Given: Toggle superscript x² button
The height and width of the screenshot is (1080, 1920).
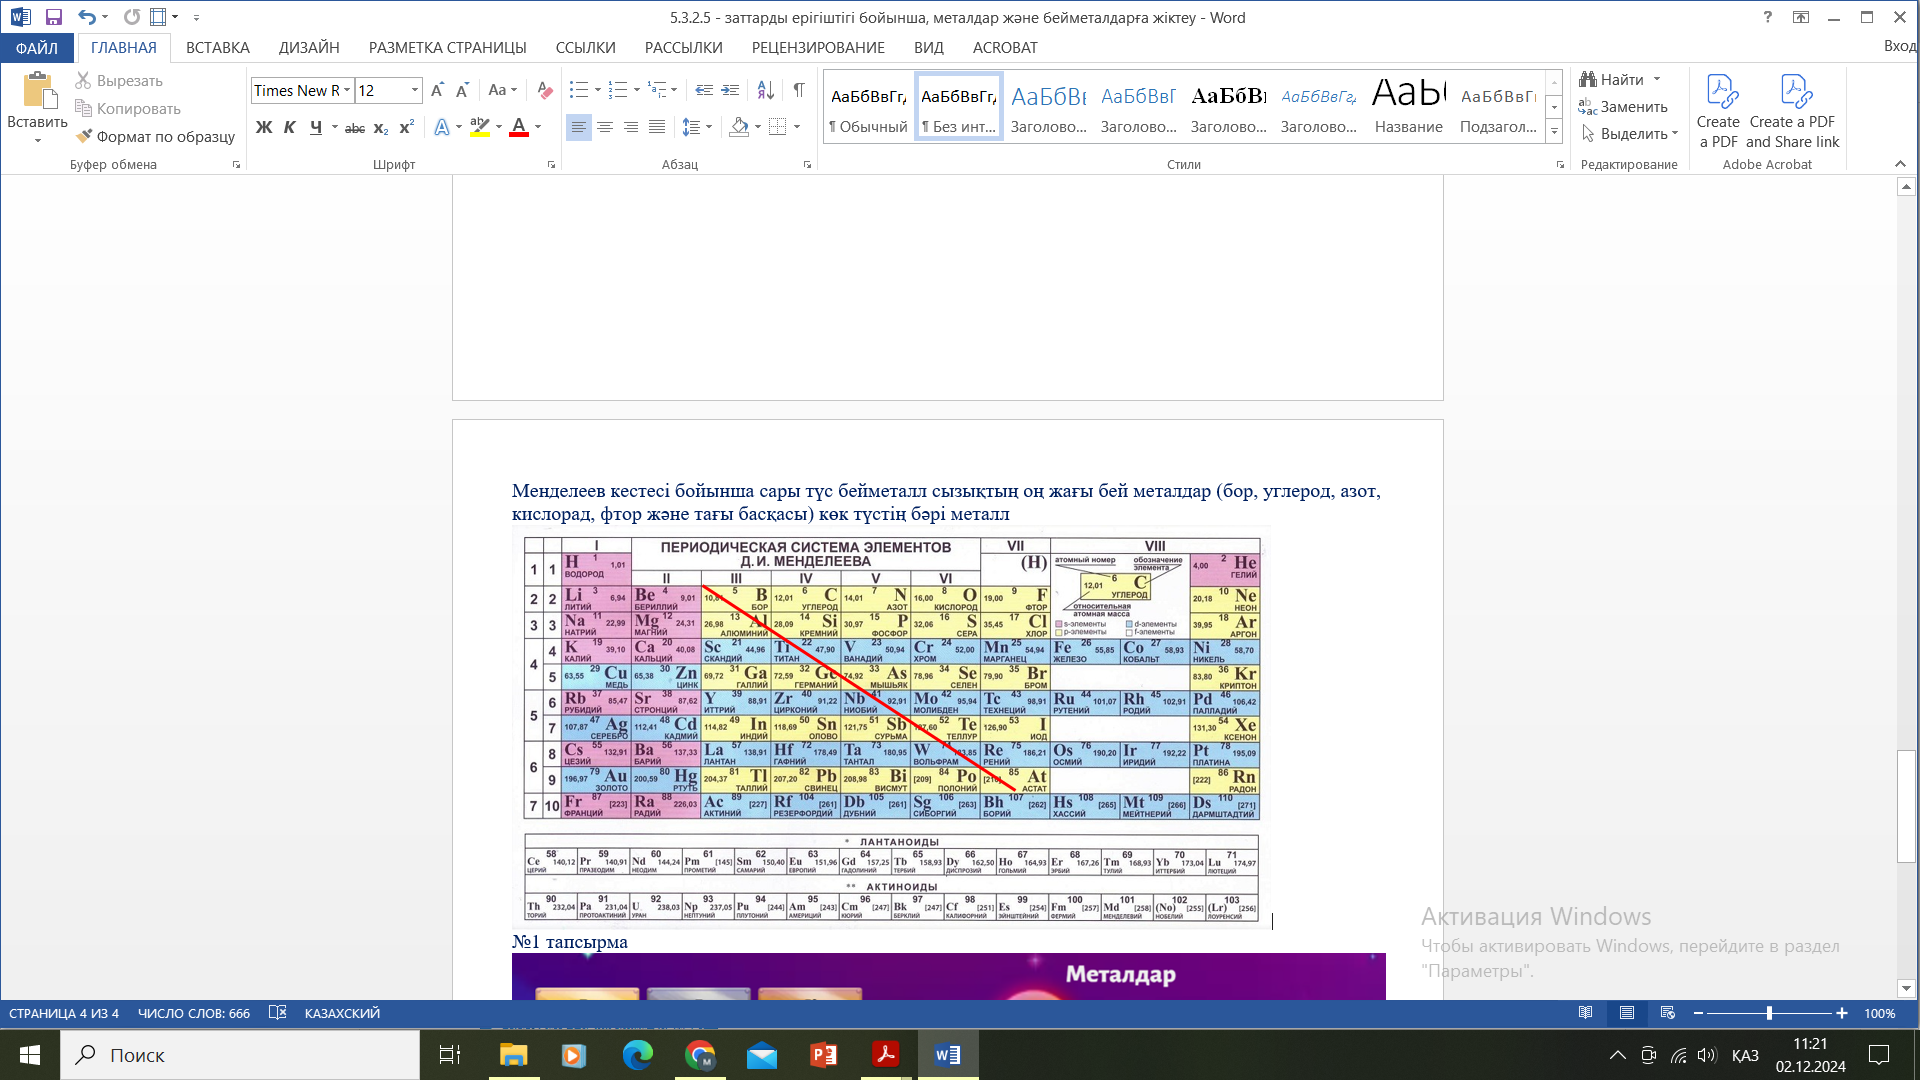Looking at the screenshot, I should click(x=406, y=127).
